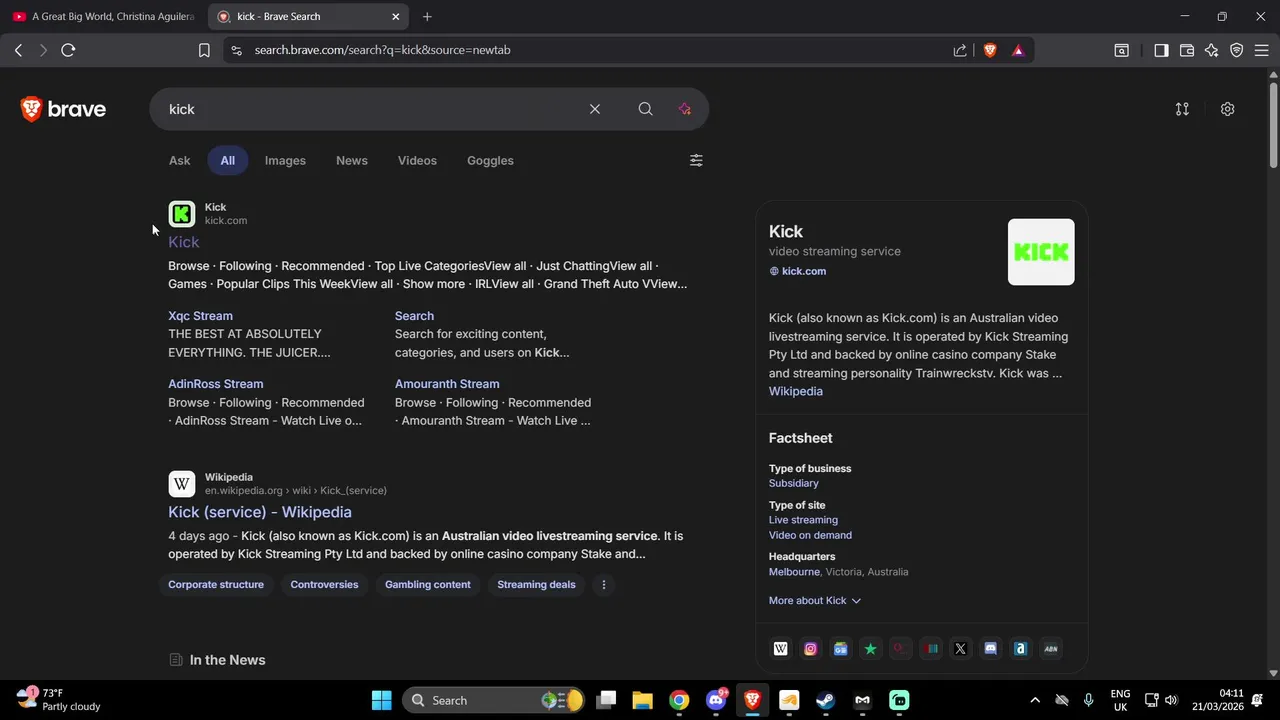Open Discord from the taskbar
1280x720 pixels.
coord(716,700)
